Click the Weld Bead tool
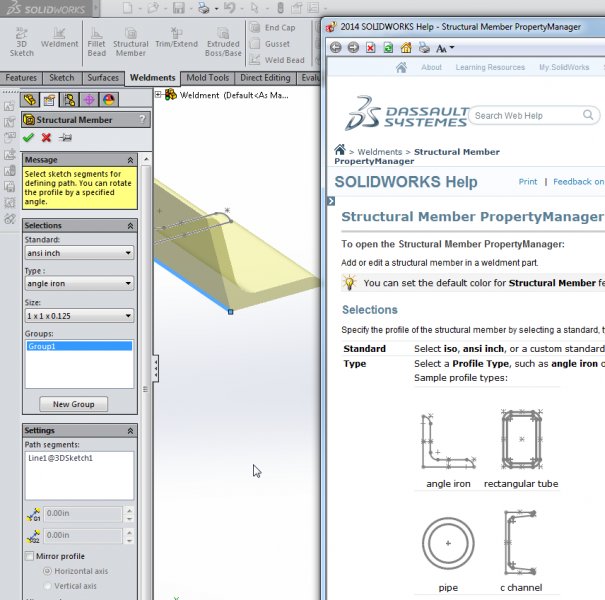The width and height of the screenshot is (605, 600). (x=277, y=60)
